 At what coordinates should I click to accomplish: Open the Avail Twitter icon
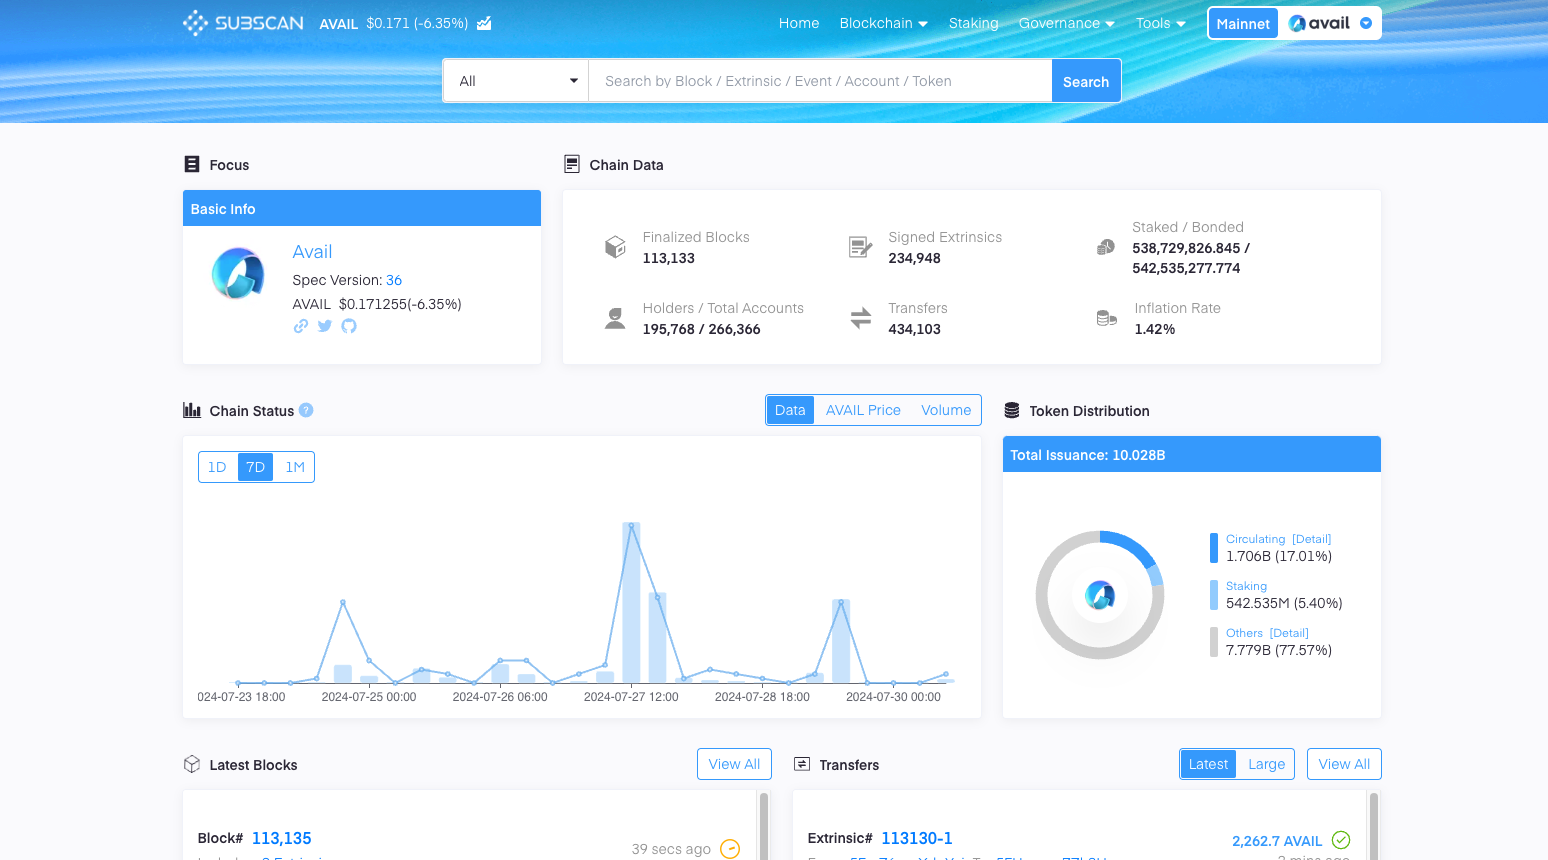coord(325,326)
